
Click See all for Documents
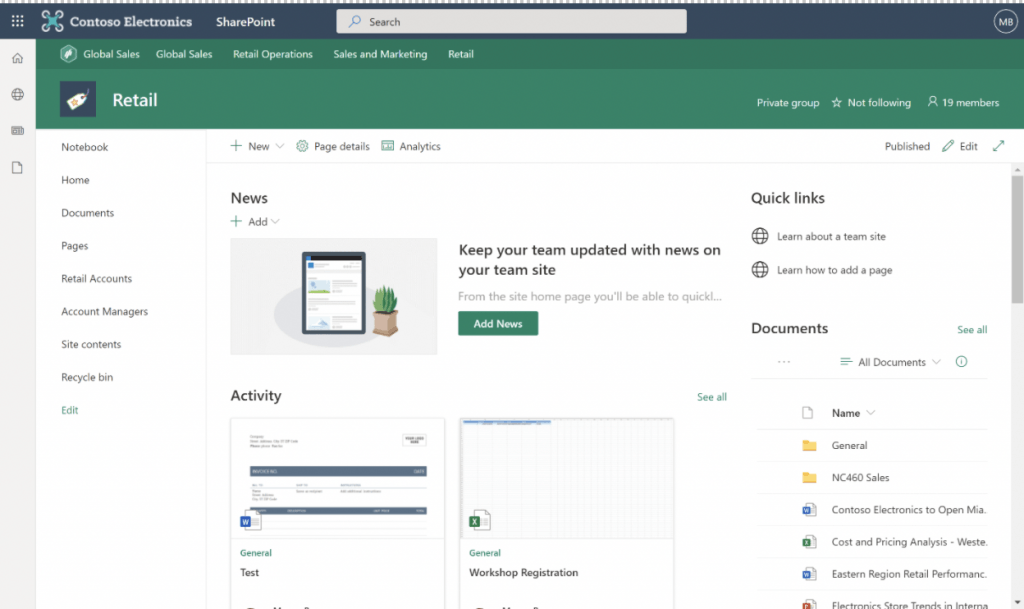pyautogui.click(x=972, y=330)
